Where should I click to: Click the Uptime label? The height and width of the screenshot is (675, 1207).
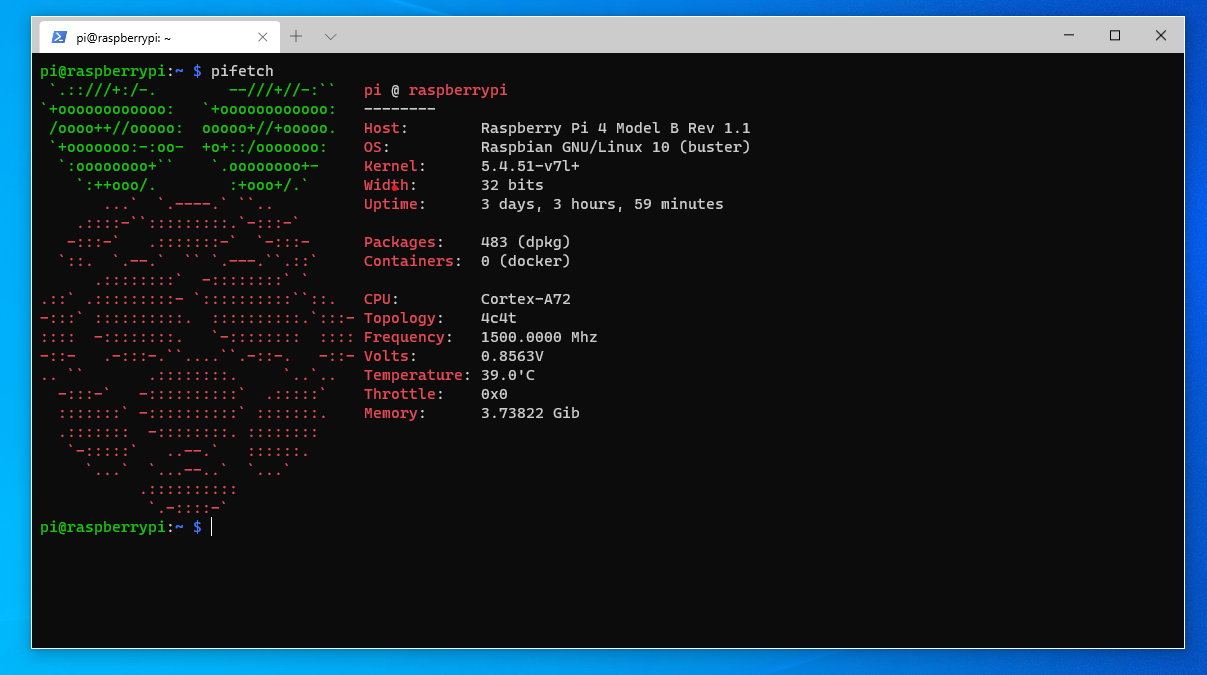click(x=394, y=204)
